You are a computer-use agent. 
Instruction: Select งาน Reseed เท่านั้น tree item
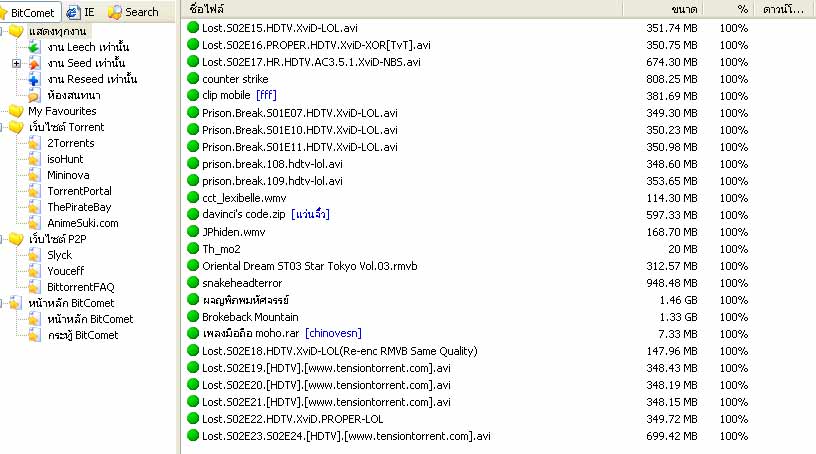point(92,80)
